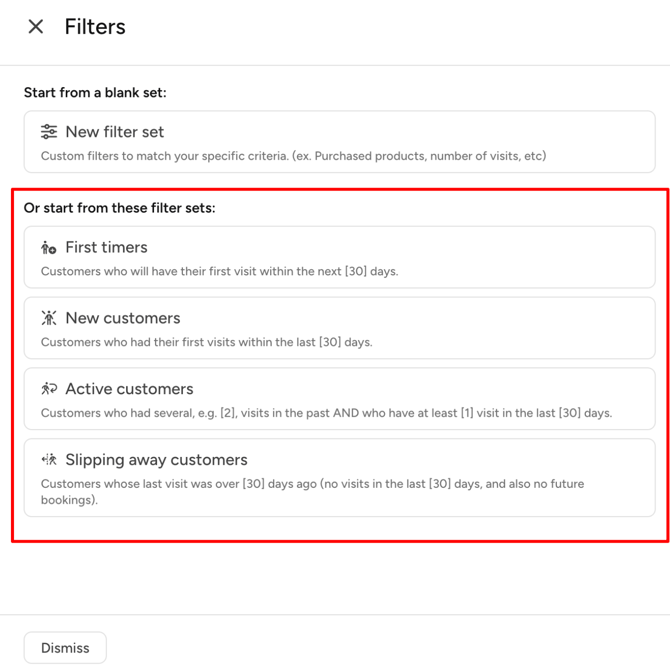Choose the First timers filter set title
Viewport: 670px width, 670px height.
(106, 247)
